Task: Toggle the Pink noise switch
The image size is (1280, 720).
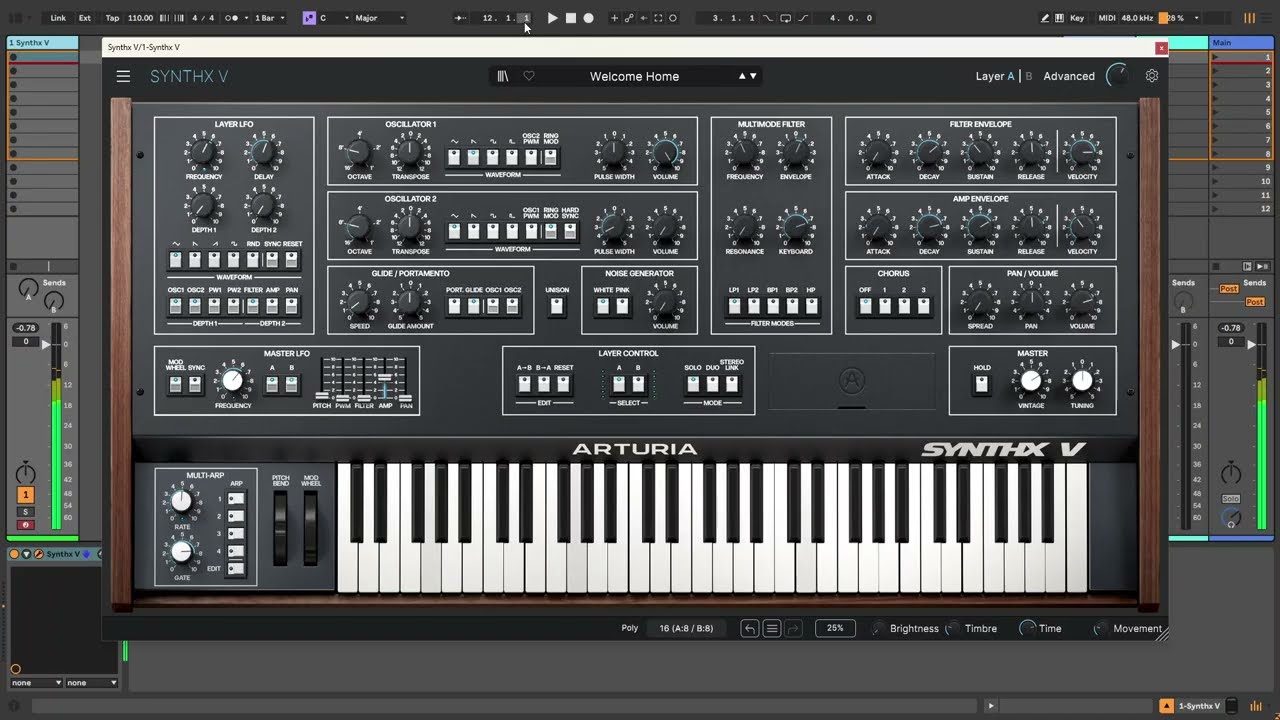Action: click(x=622, y=305)
